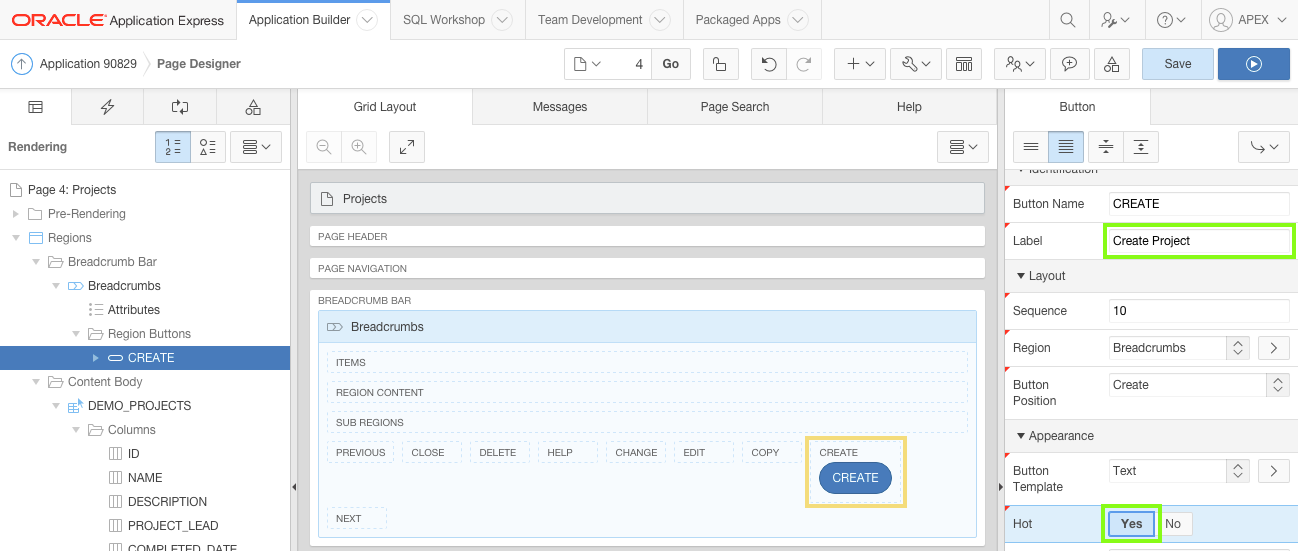Open the Team Development people menu

(1020, 64)
